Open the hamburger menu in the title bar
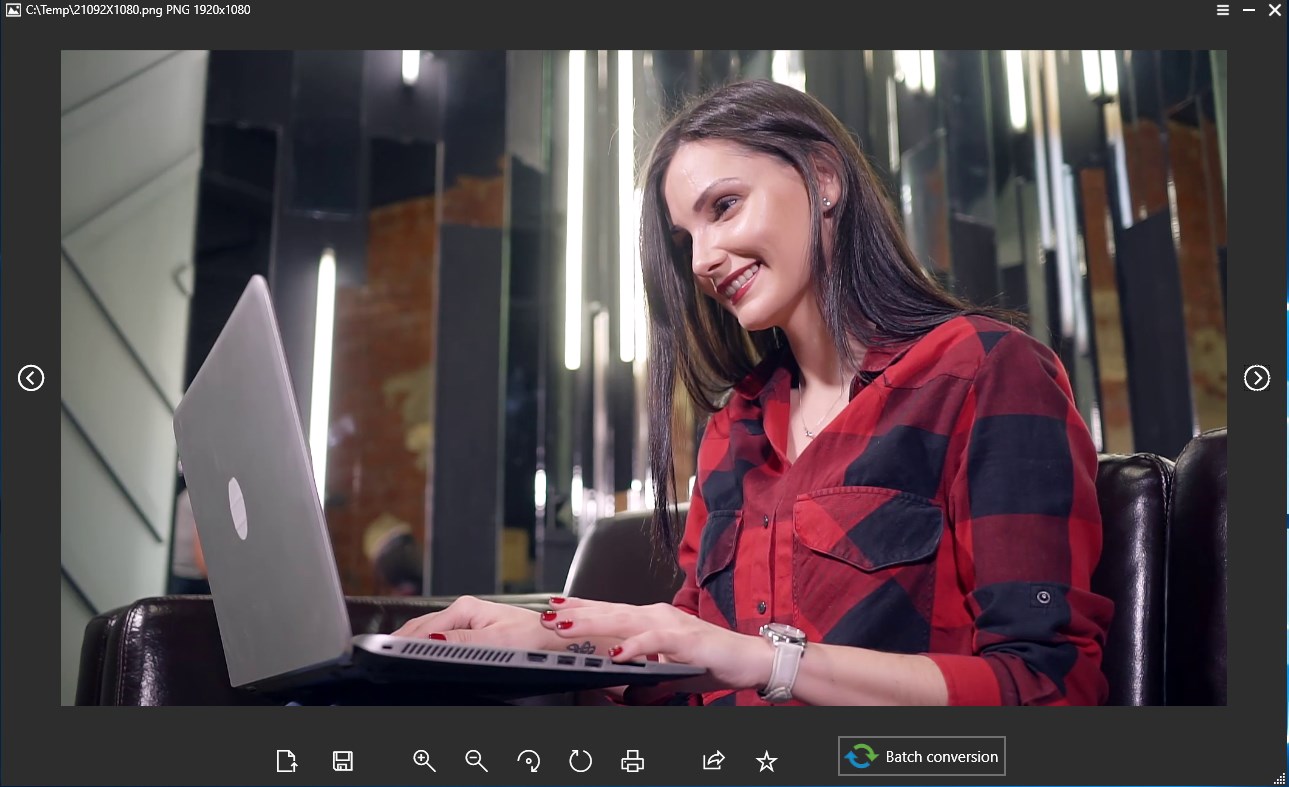 click(1223, 10)
